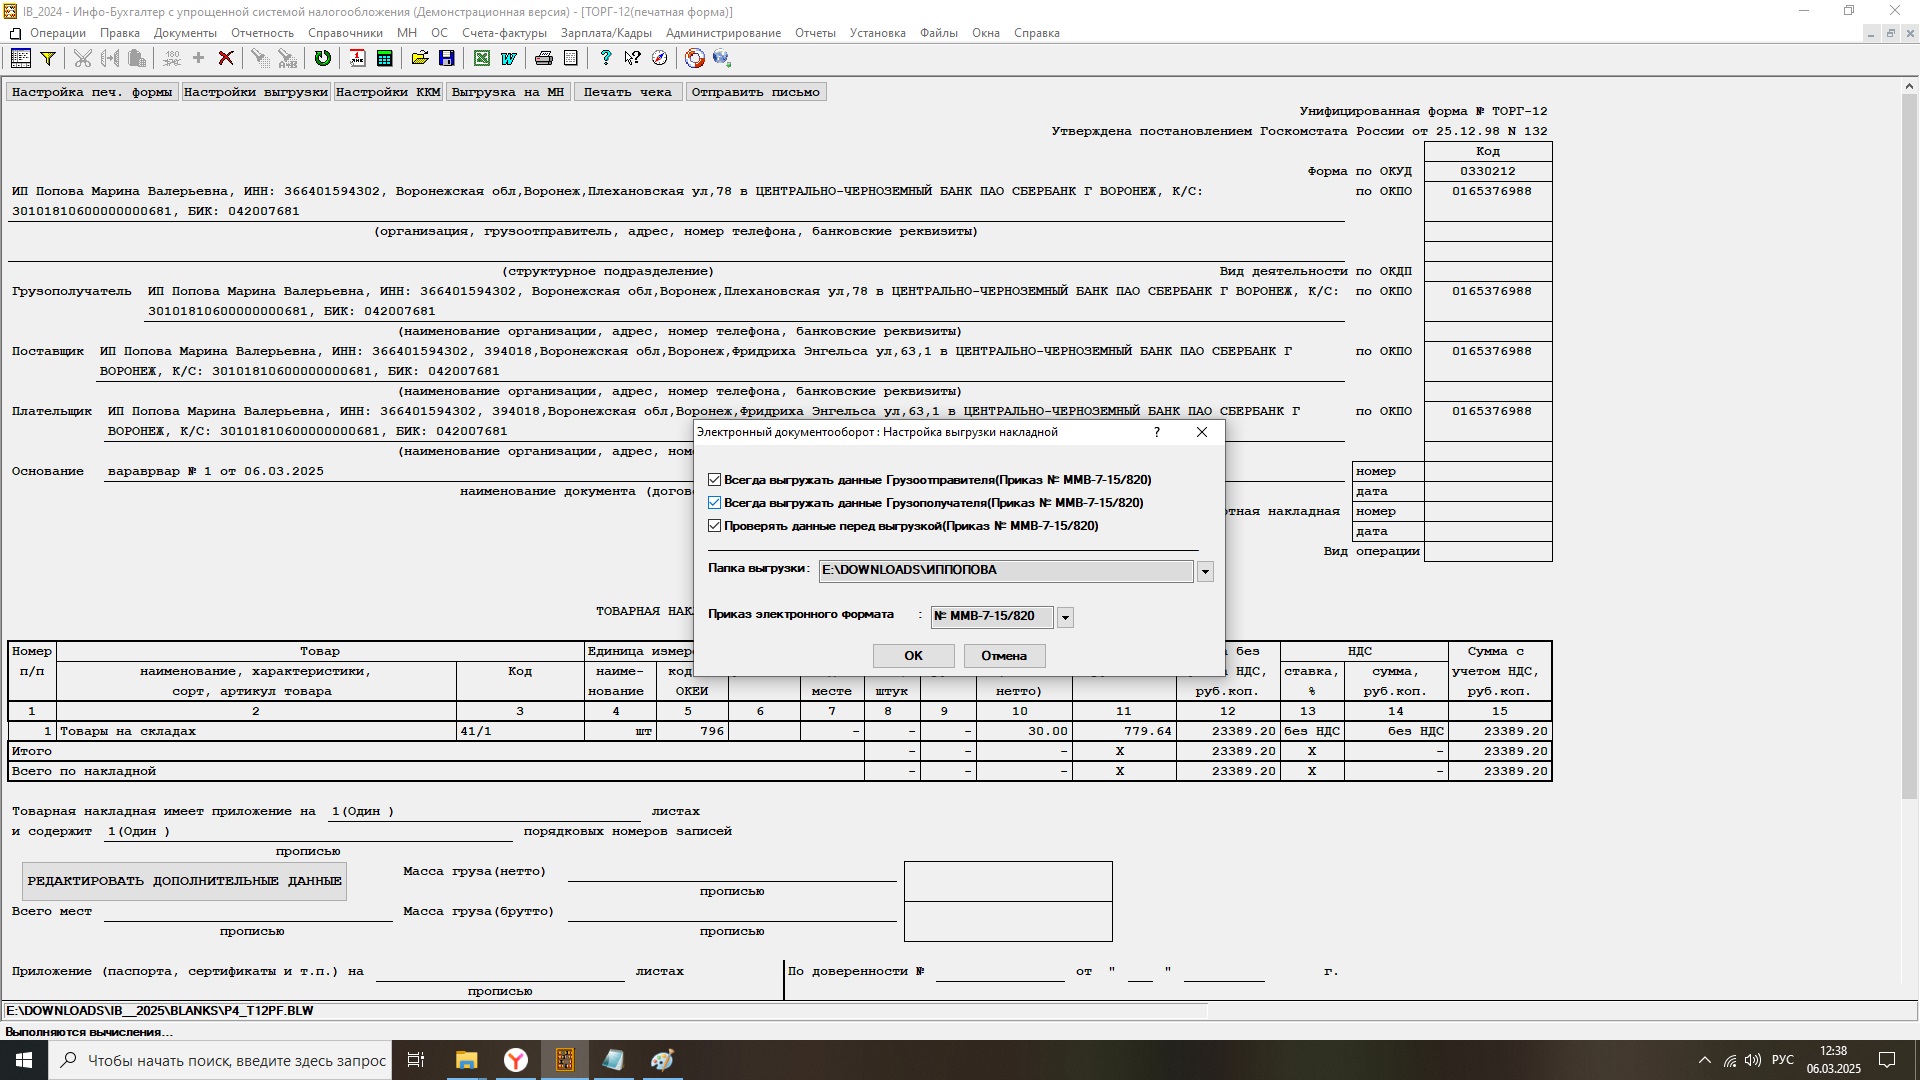Click the yellow filter funnel icon
Viewport: 1920px width, 1080px height.
click(47, 59)
